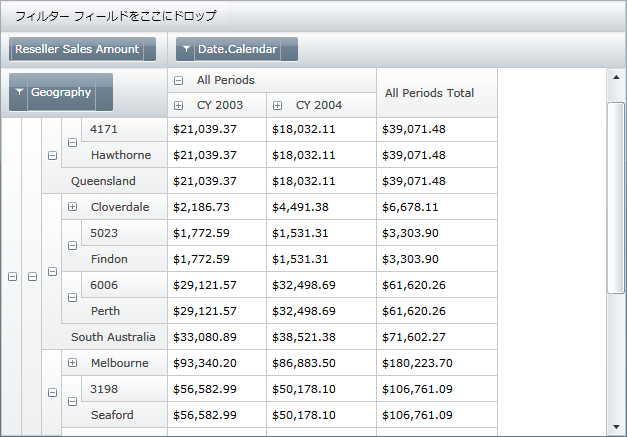
Task: Click the Reseller Sales Amount field button
Action: (77, 49)
